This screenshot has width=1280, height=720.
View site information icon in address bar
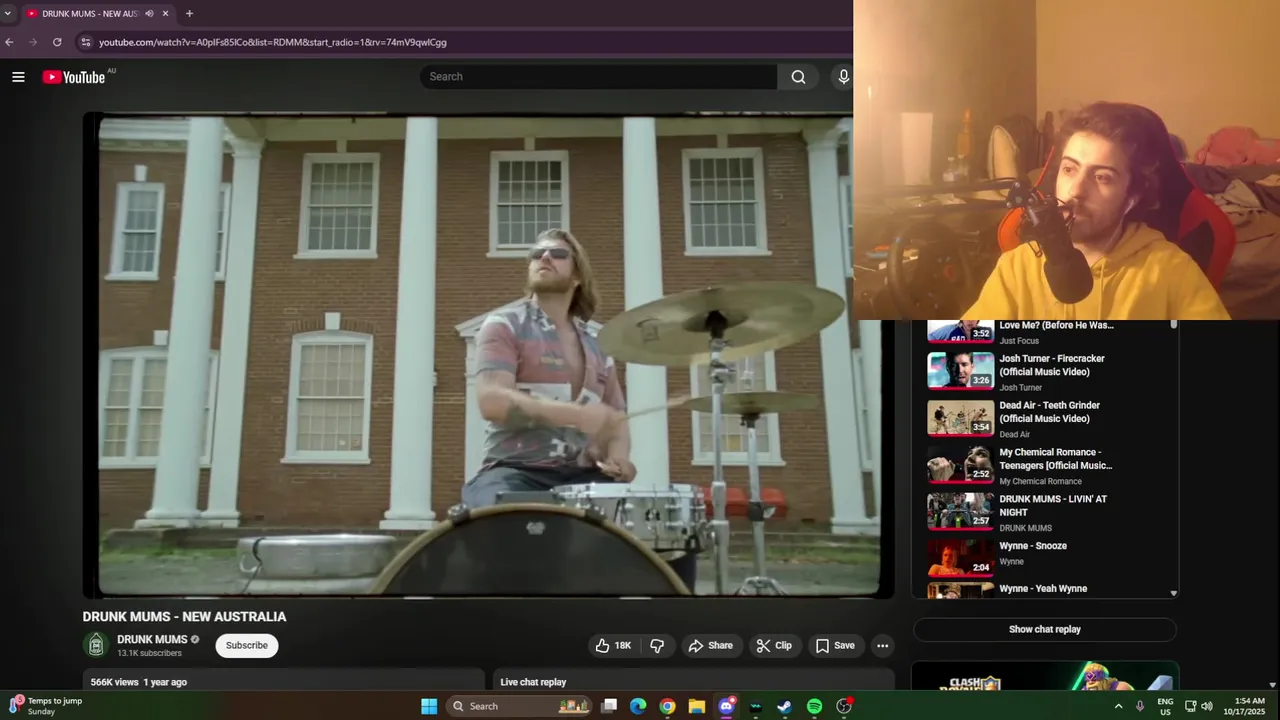coord(86,42)
